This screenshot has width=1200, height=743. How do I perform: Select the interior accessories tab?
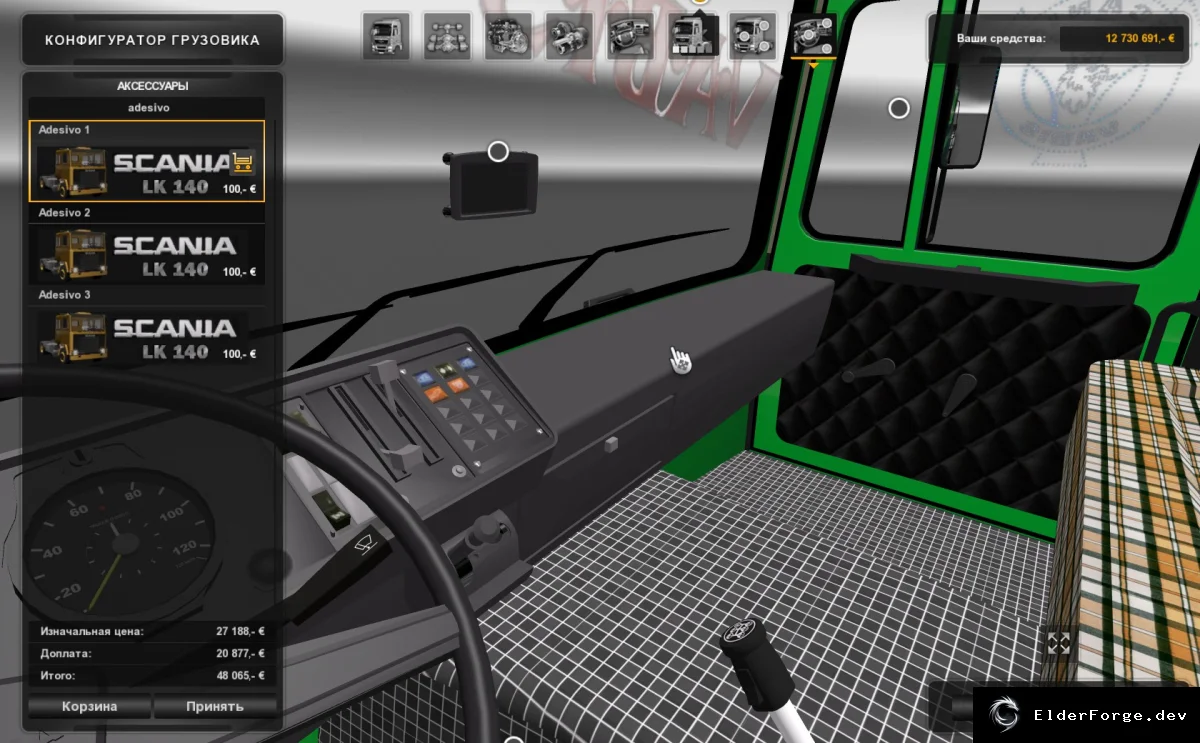coord(814,37)
